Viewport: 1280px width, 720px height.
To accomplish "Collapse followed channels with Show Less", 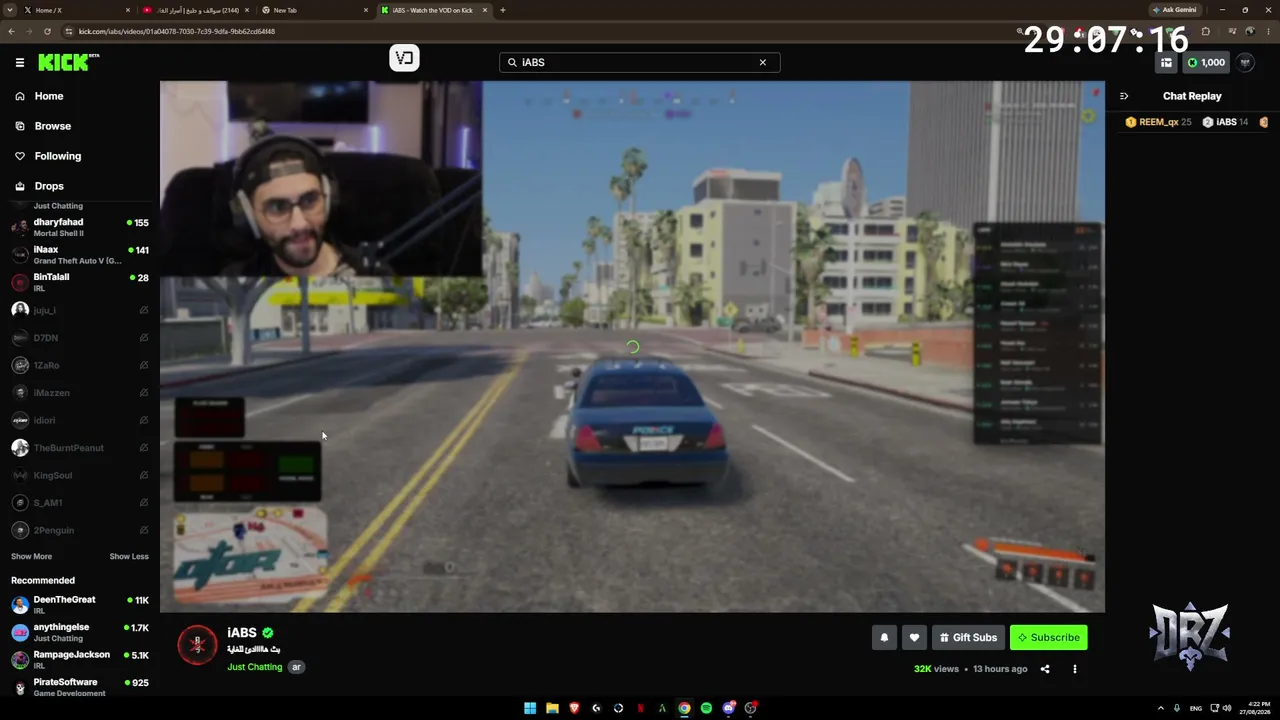I will [129, 556].
